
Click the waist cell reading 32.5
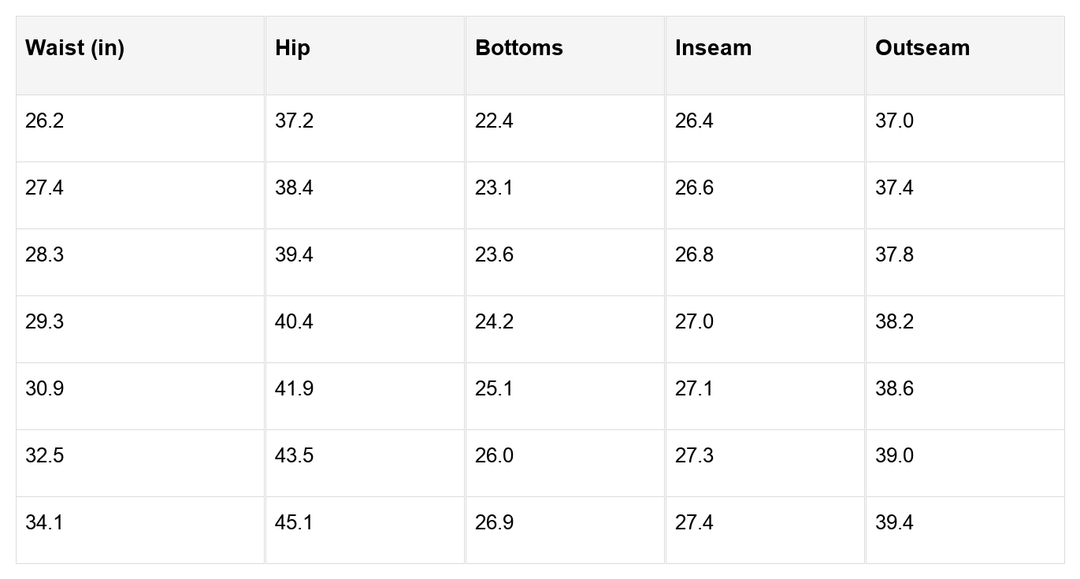(45, 456)
